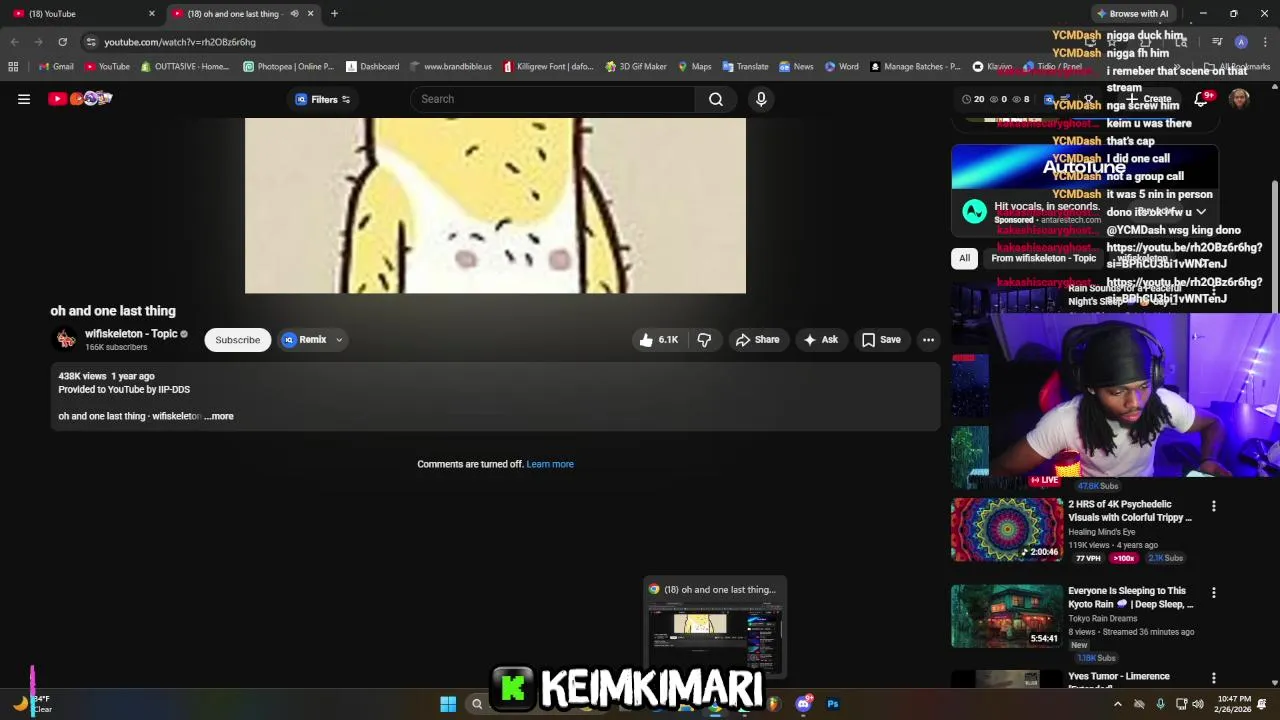Click the Ask button under the video

[x=820, y=340]
